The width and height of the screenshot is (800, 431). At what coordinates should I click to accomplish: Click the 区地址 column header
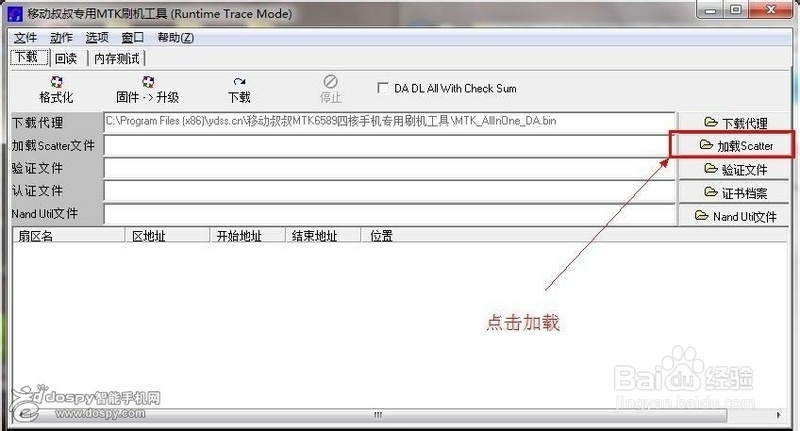(167, 236)
